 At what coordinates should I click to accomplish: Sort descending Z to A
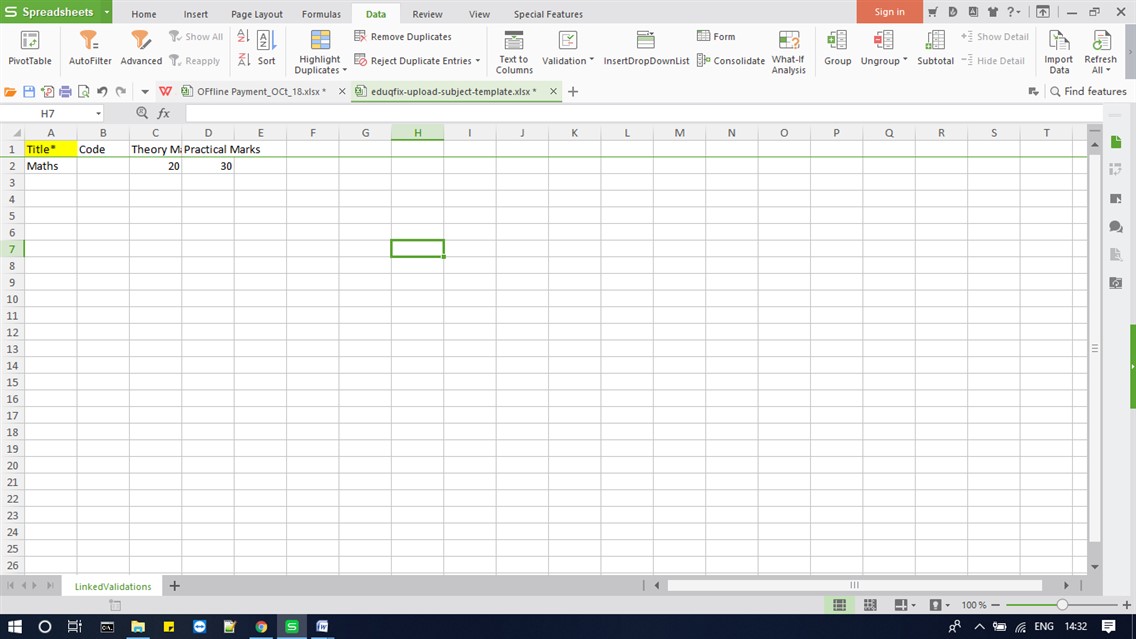(x=243, y=61)
